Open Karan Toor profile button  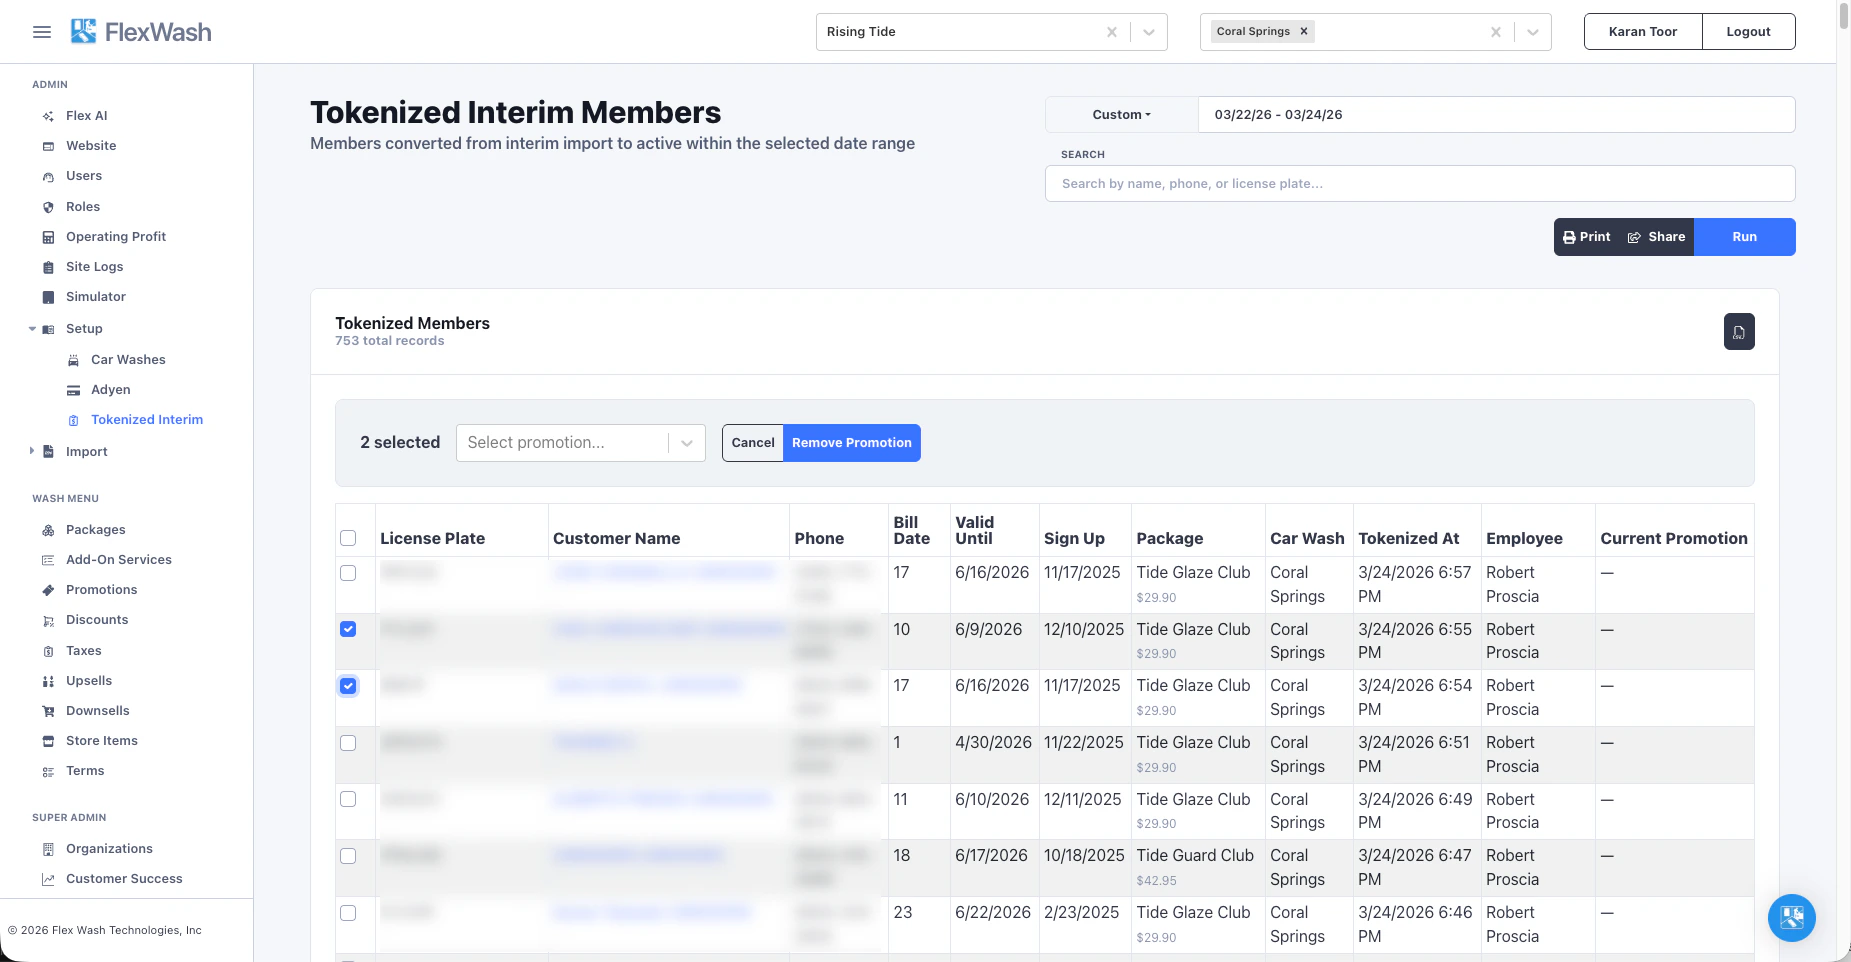coord(1643,32)
